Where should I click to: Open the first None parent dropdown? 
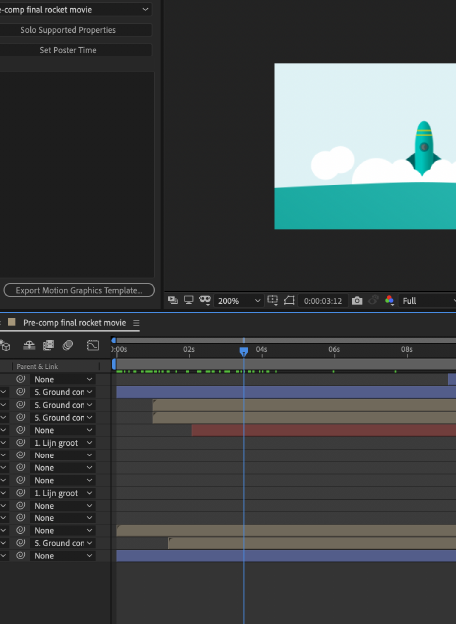click(x=63, y=379)
